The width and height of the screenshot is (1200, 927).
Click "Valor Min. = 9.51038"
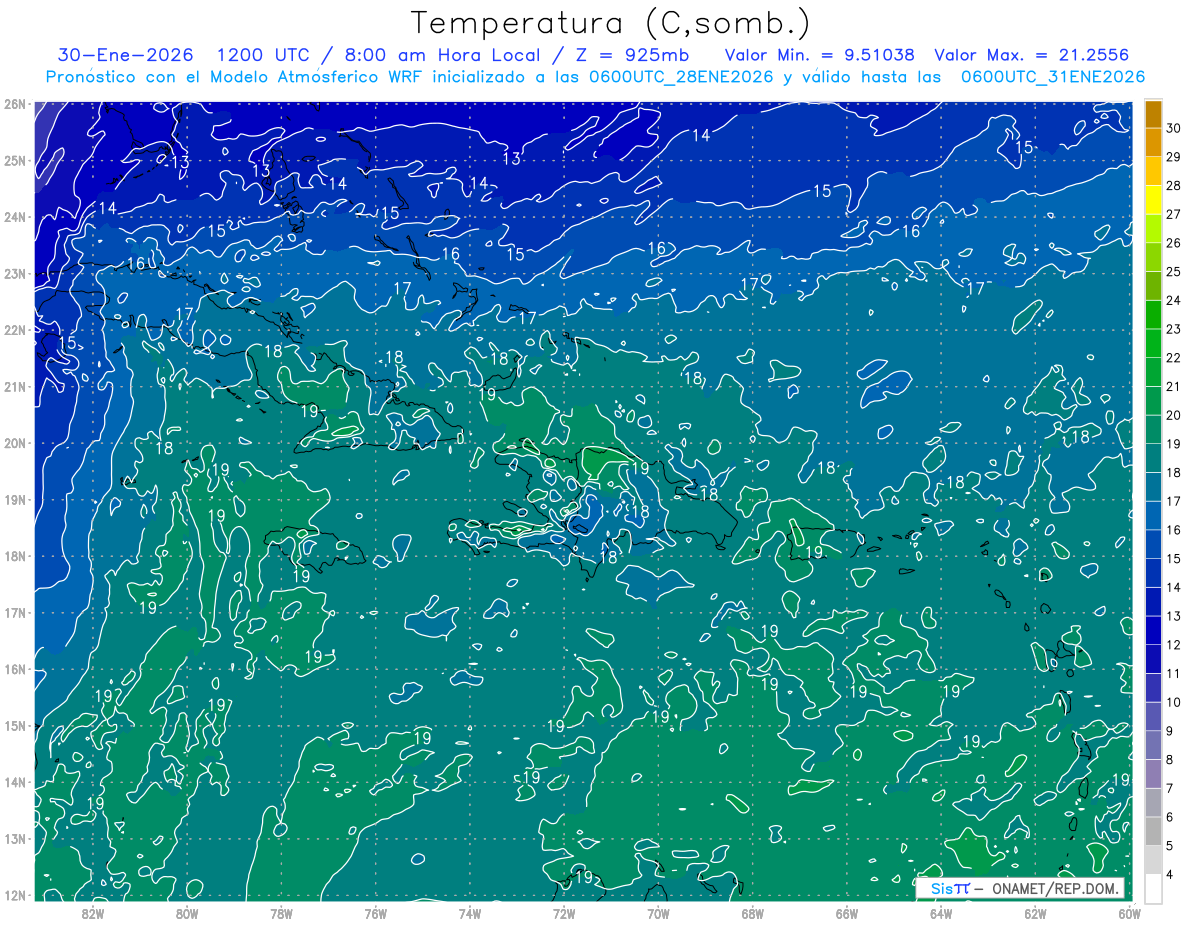pos(820,55)
